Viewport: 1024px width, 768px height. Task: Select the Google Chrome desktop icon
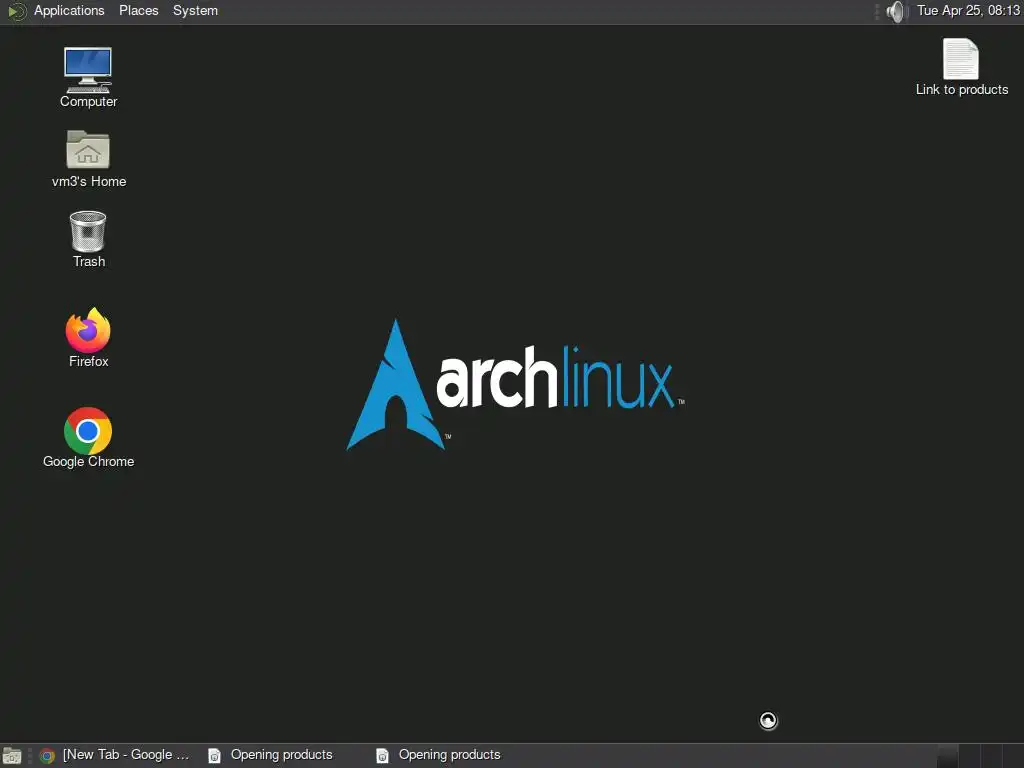click(x=88, y=438)
